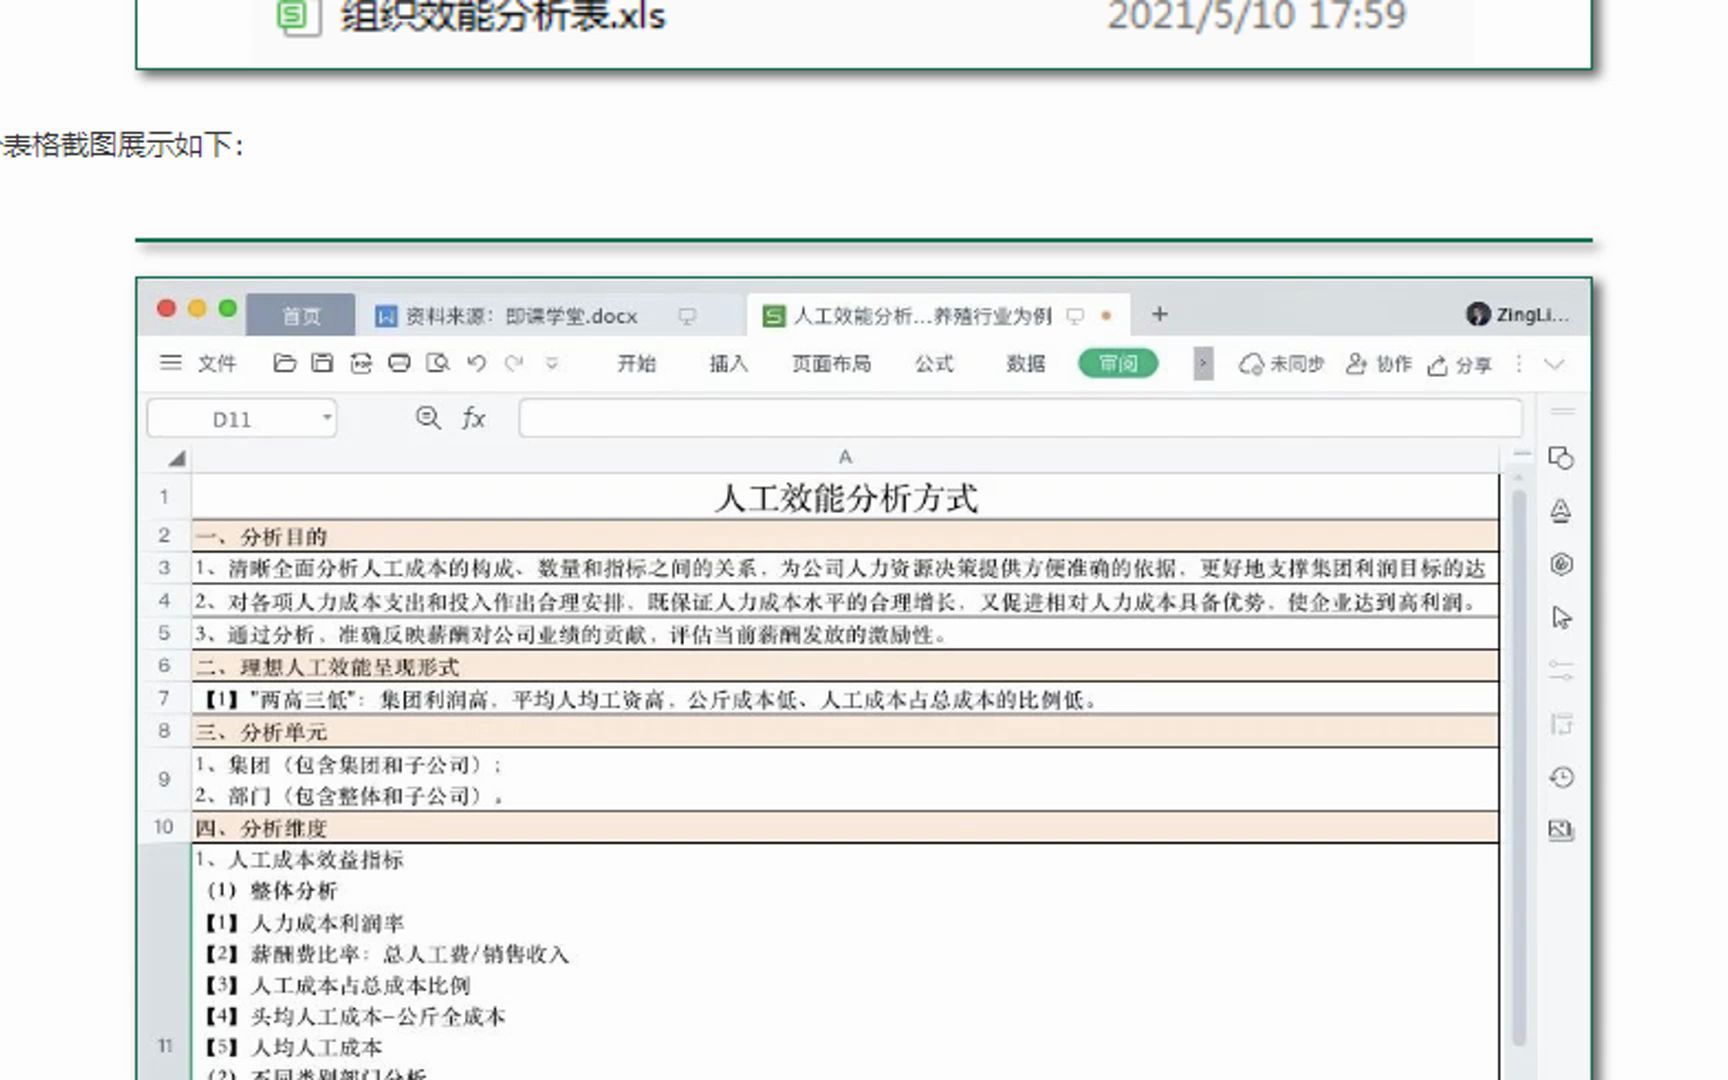Open the history panel in the right sidebar

click(x=1561, y=777)
